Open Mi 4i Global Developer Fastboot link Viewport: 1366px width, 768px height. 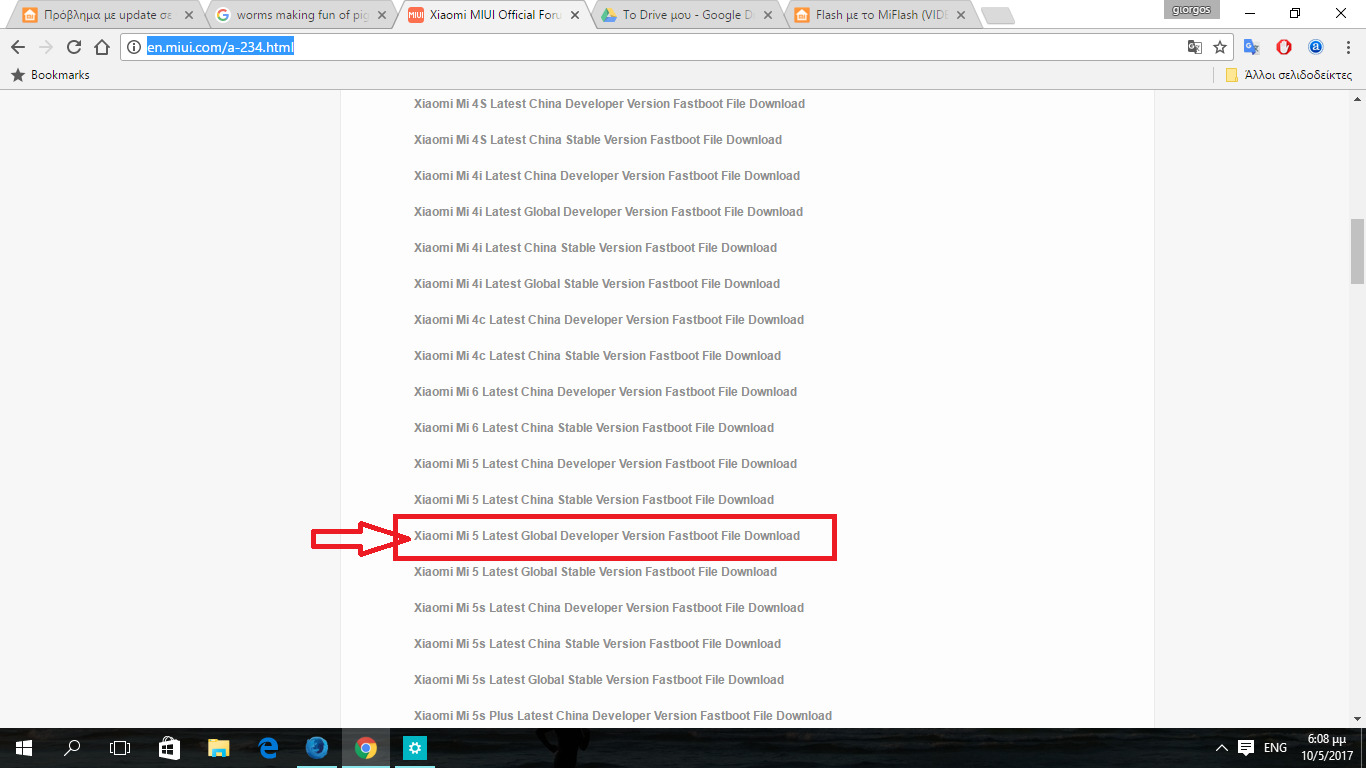tap(608, 212)
